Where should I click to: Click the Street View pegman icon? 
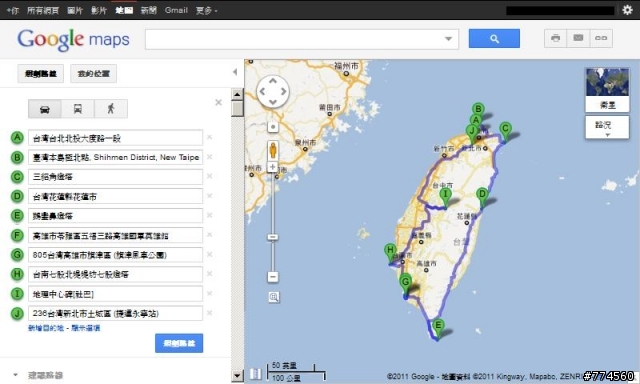273,151
